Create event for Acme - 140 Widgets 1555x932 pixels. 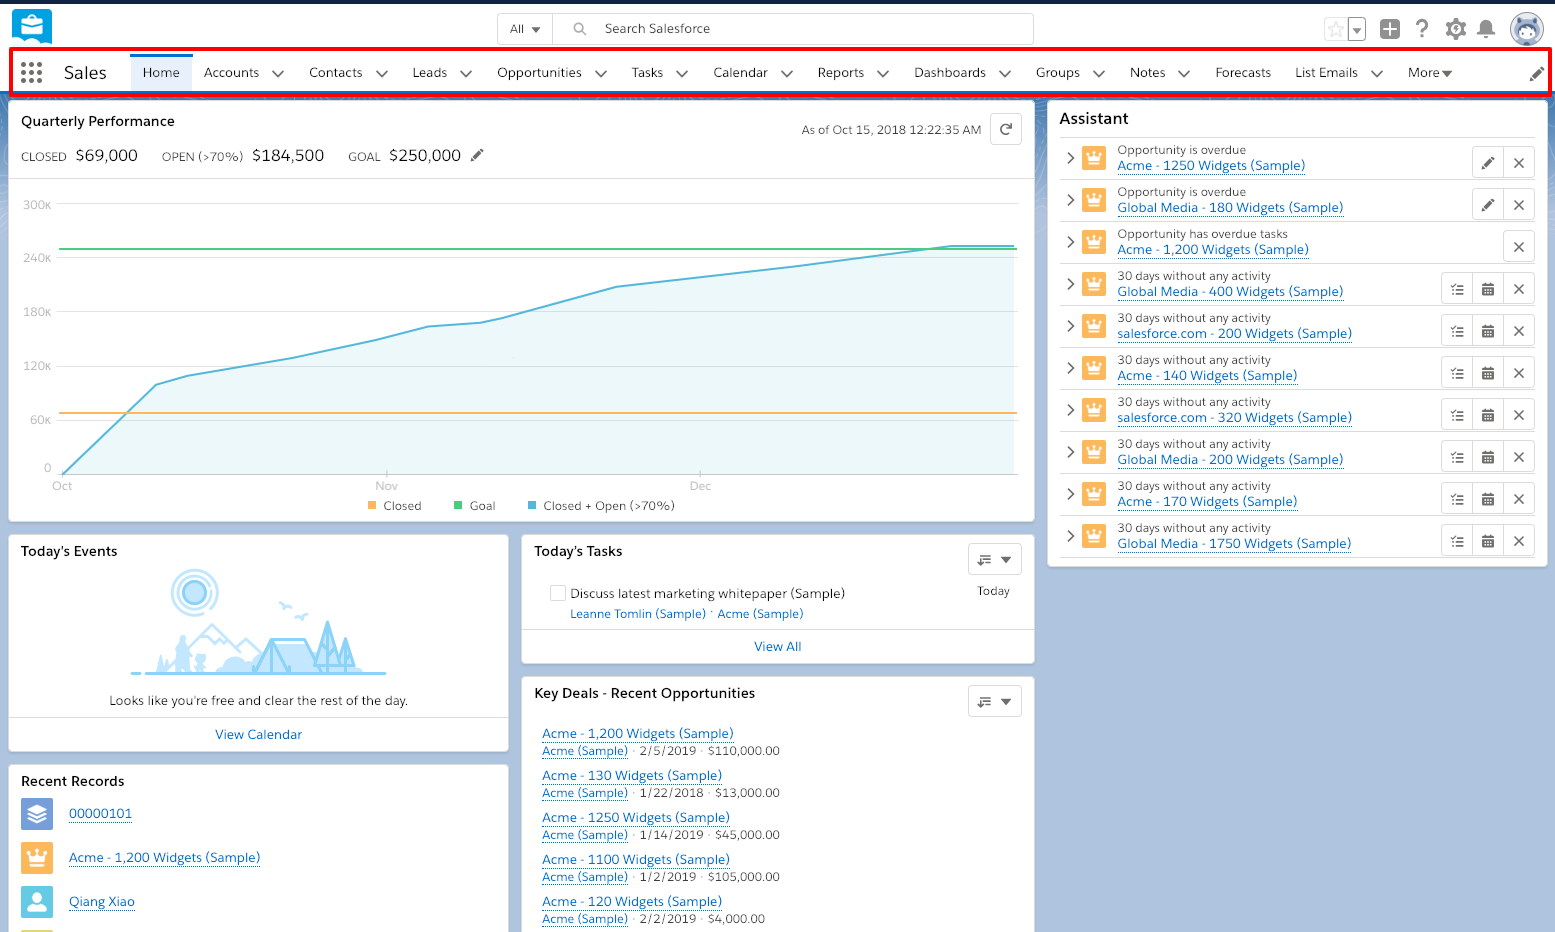tap(1488, 373)
